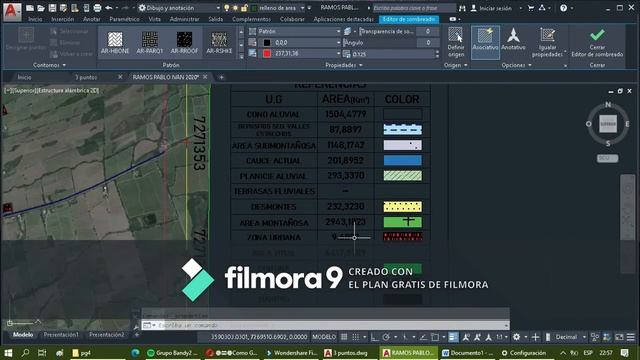The height and width of the screenshot is (360, 640).
Task: Toggle the Anotativo hatch option
Action: click(x=513, y=40)
